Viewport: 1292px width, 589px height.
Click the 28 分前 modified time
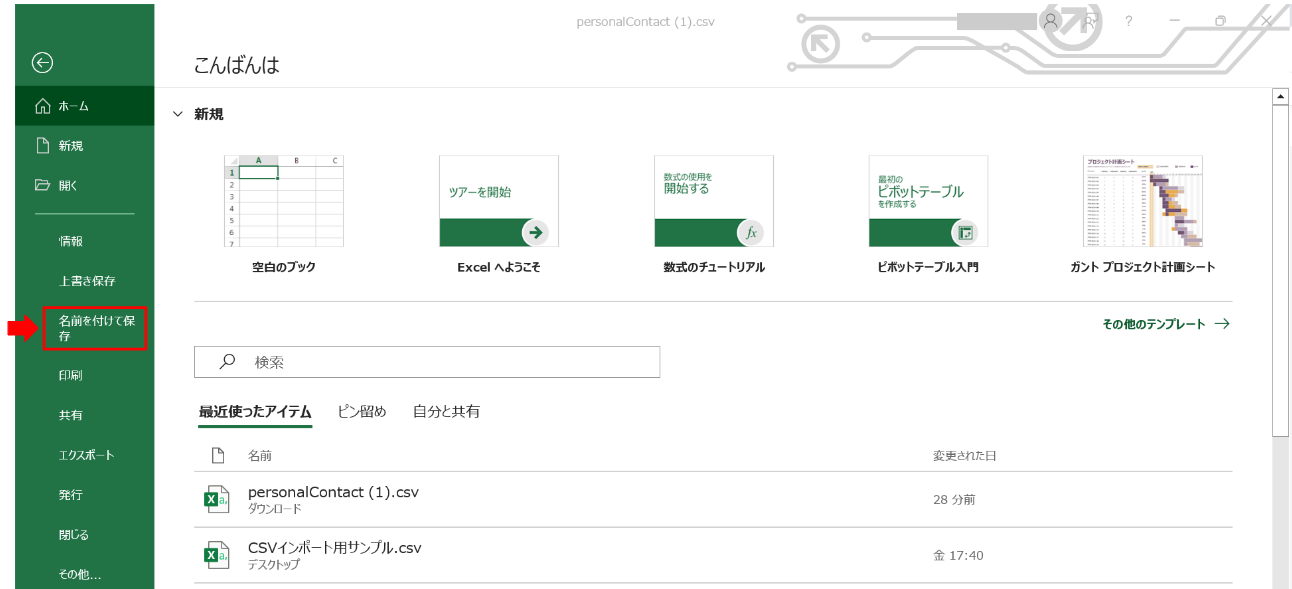954,499
